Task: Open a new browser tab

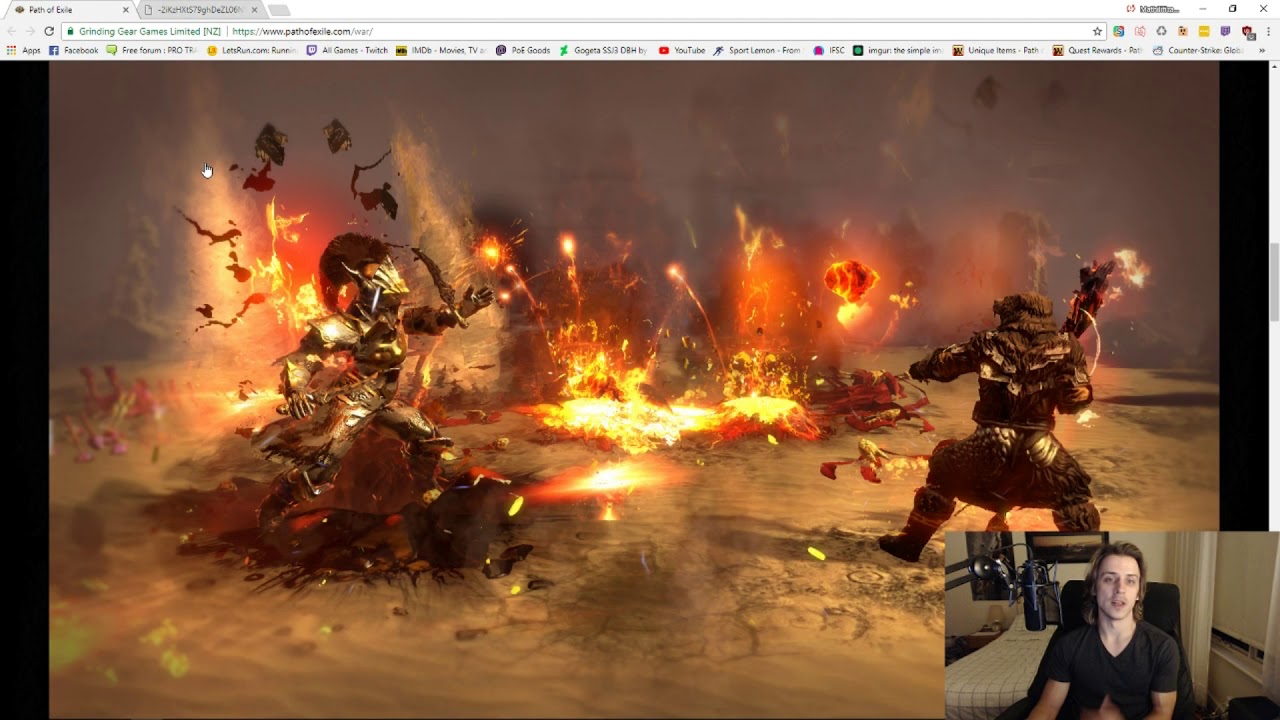Action: tap(279, 10)
